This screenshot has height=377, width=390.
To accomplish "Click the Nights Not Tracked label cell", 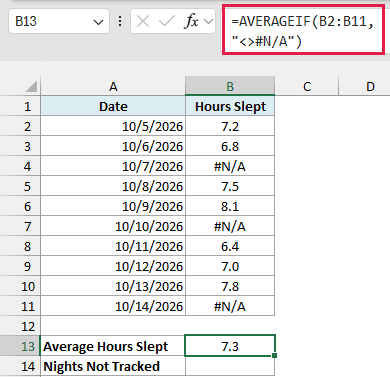I will 113,366.
